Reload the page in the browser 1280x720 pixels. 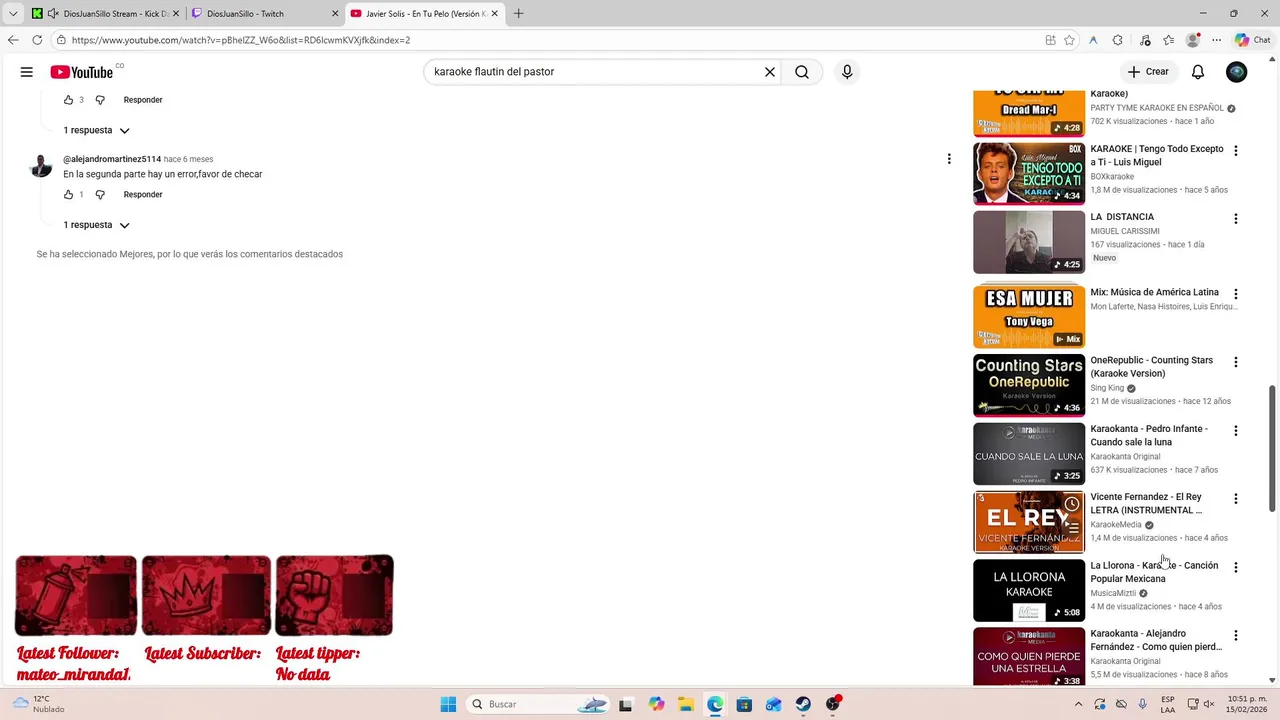pos(37,40)
